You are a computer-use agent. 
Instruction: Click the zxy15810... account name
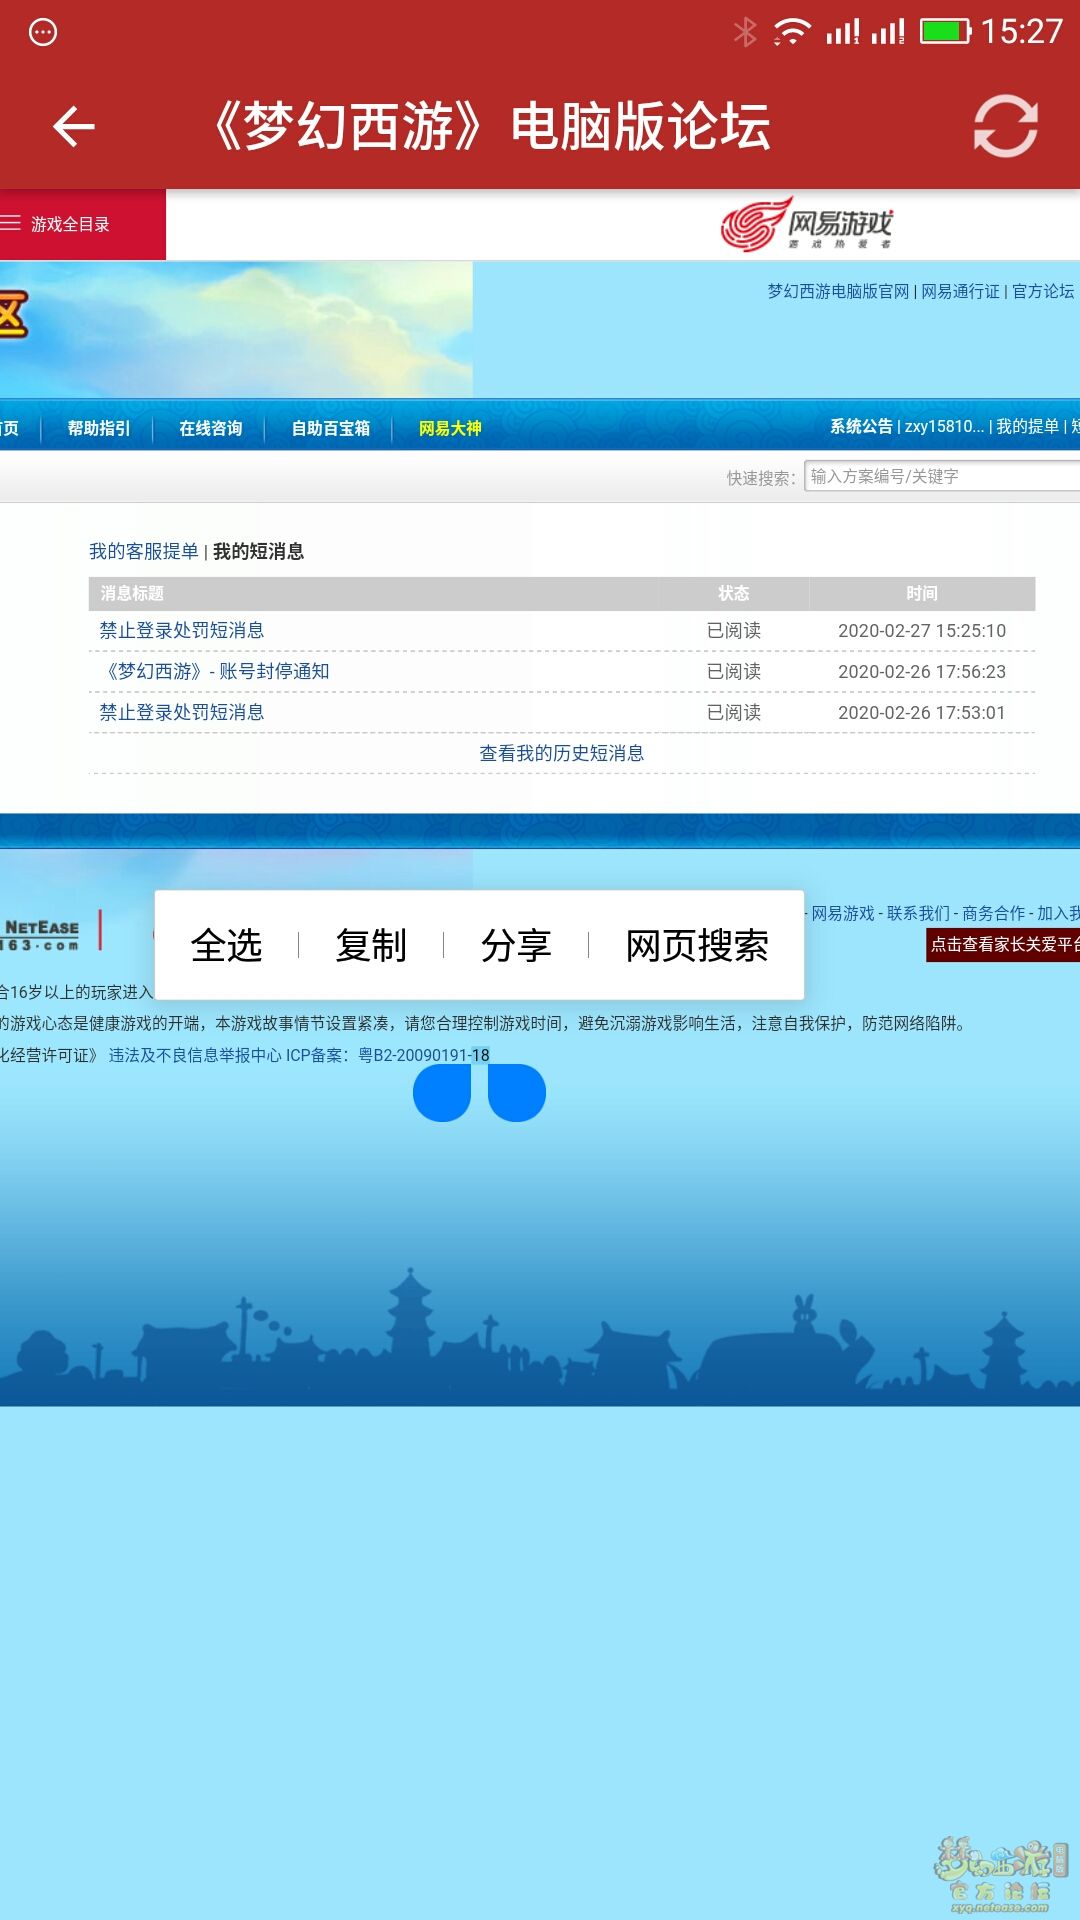click(944, 426)
